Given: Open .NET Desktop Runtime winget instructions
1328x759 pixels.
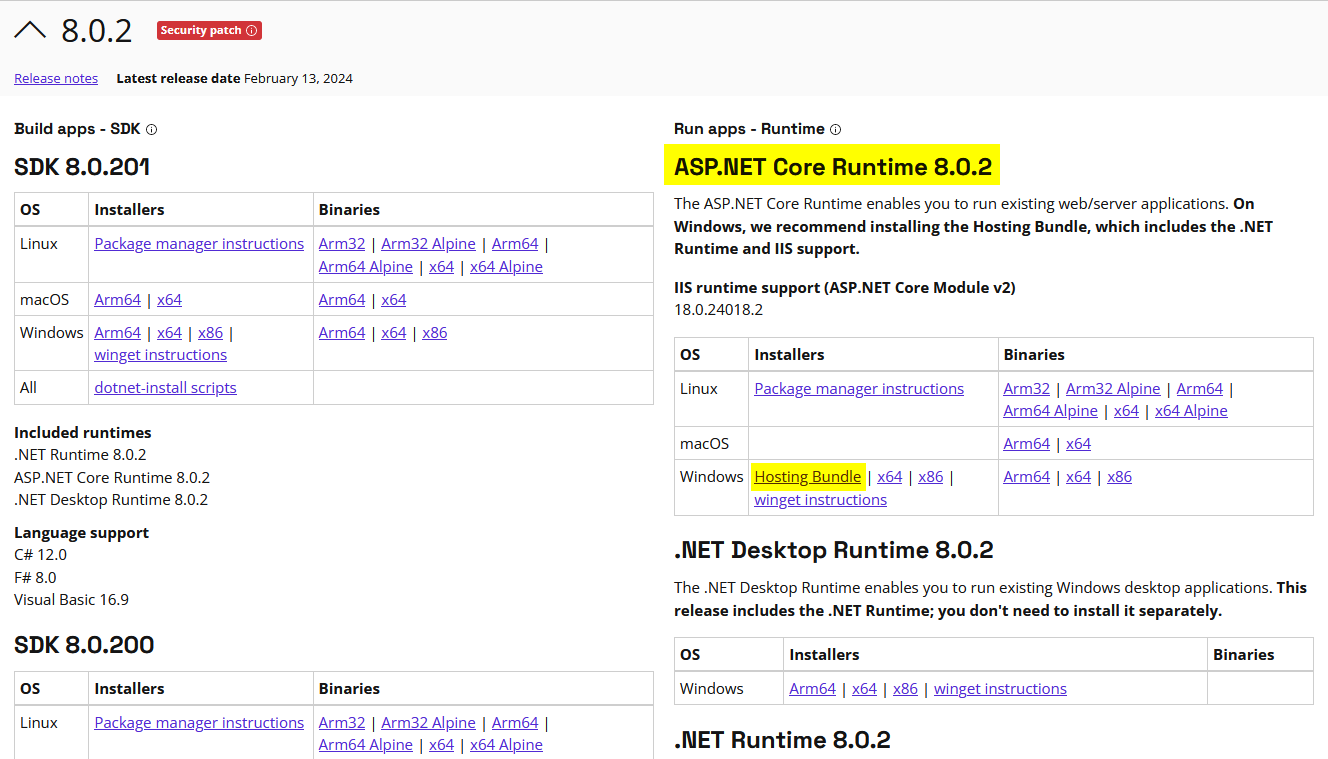Looking at the screenshot, I should (1000, 689).
